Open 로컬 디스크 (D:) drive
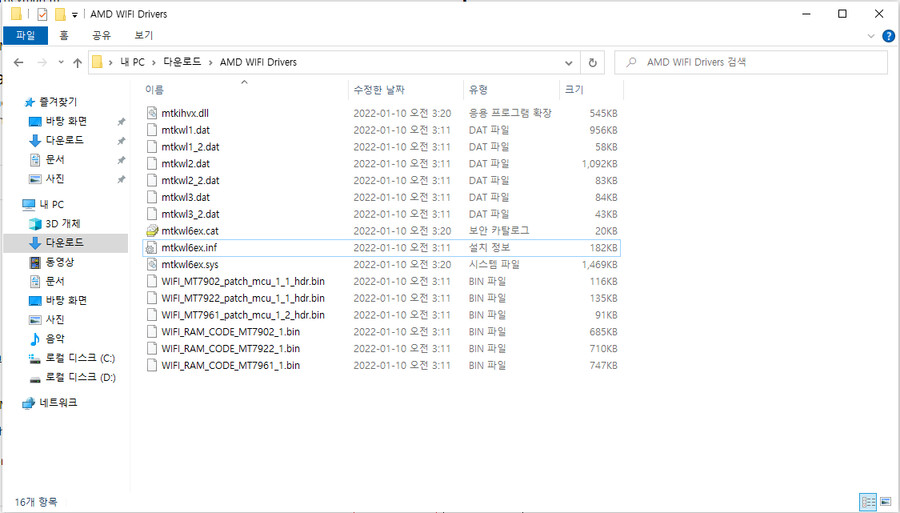This screenshot has height=513, width=900. 80,377
